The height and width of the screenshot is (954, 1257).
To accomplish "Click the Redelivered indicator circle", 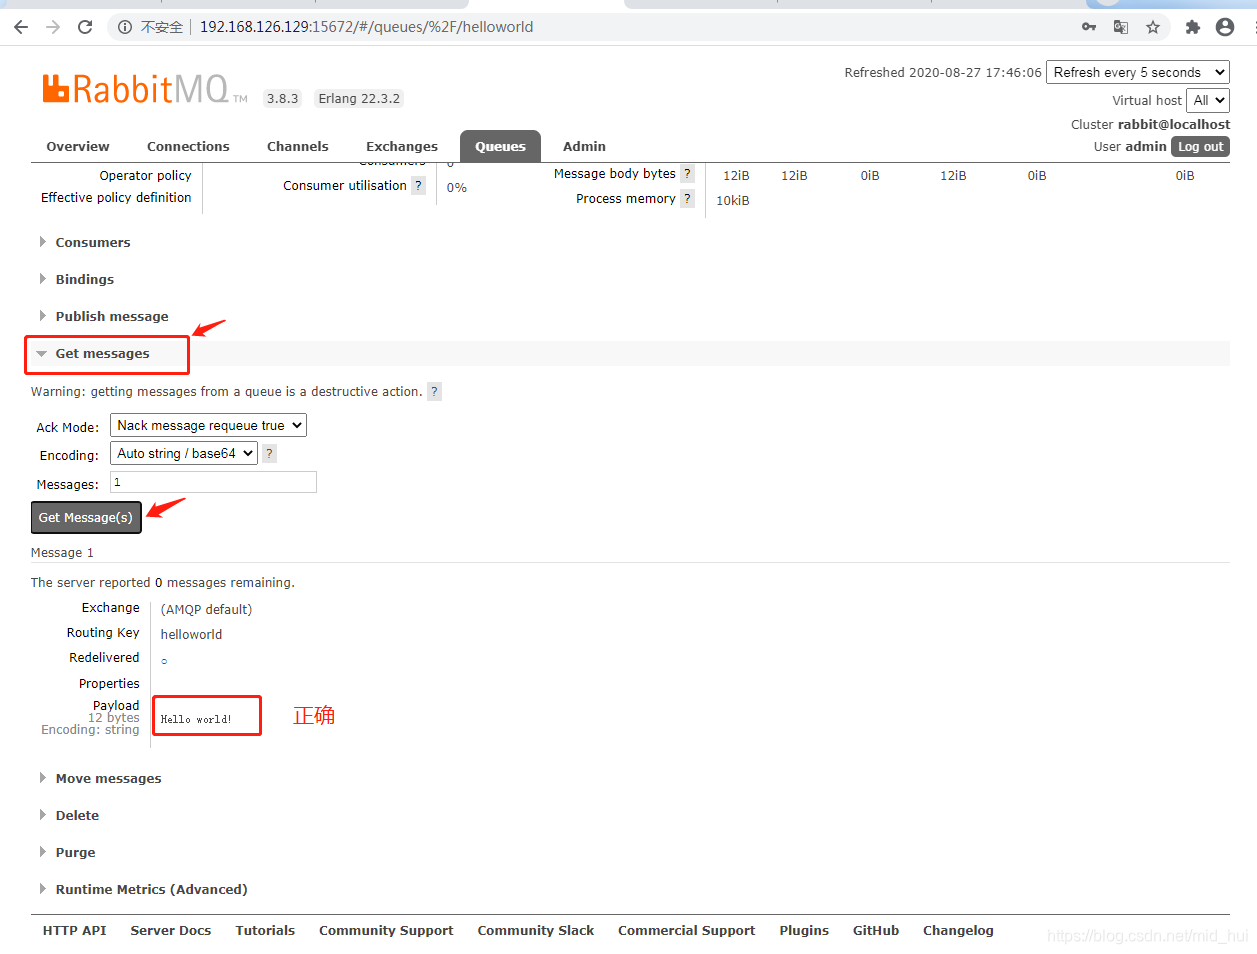I will point(164,661).
